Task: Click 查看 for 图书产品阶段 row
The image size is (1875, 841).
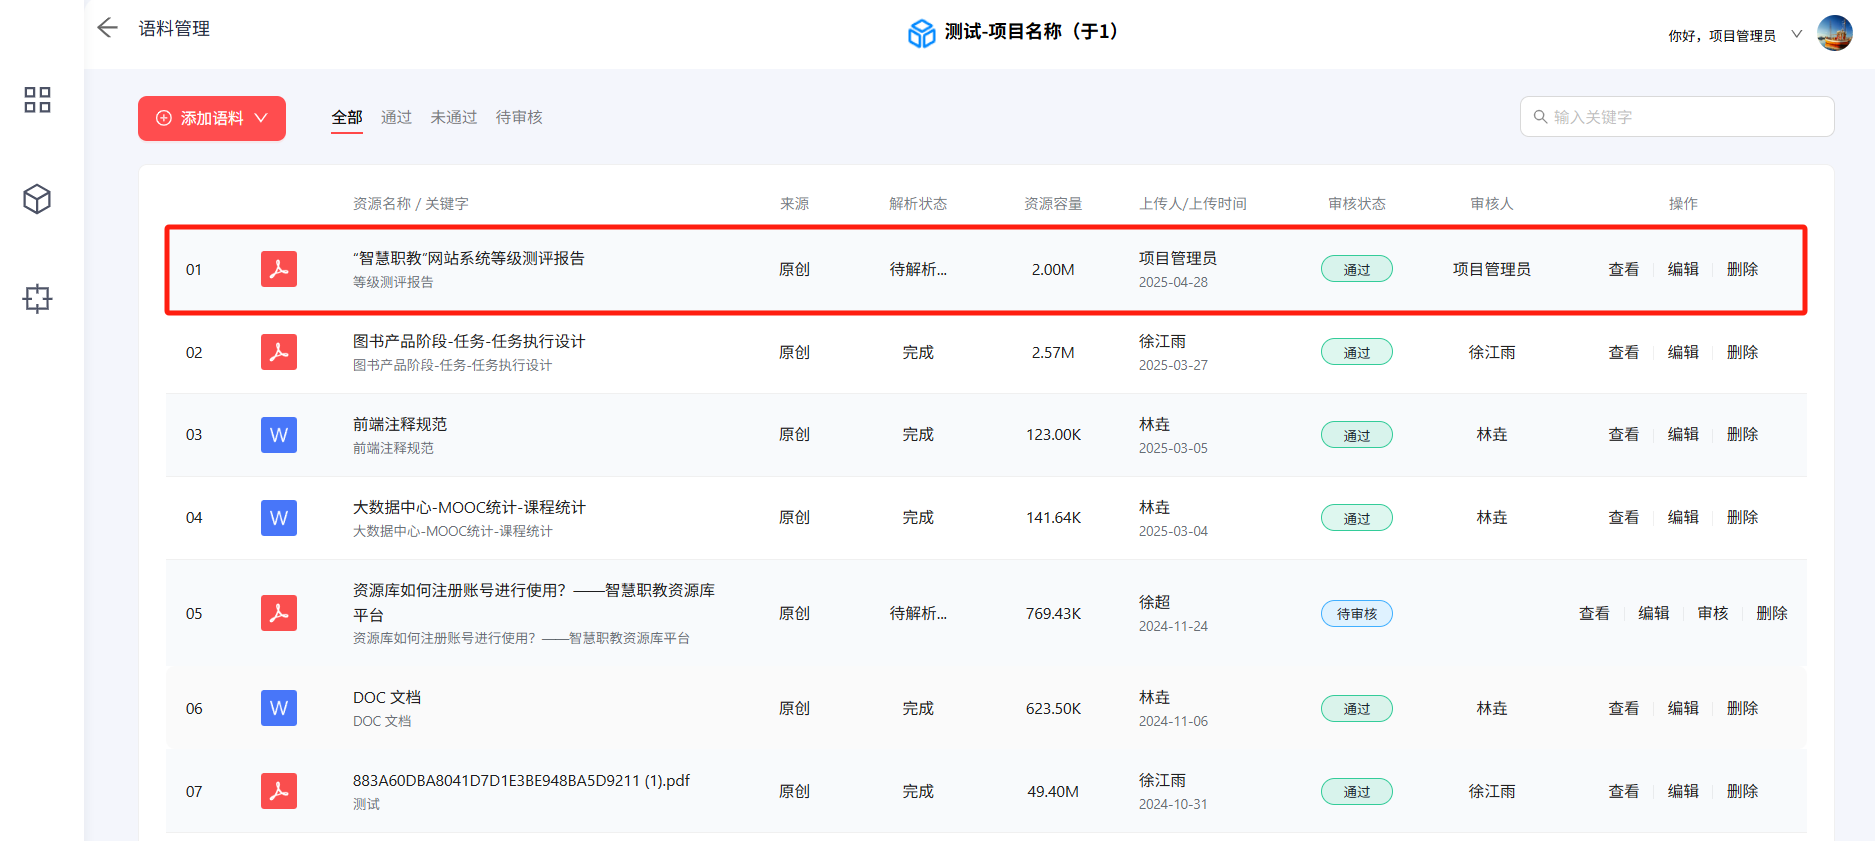Action: coord(1623,352)
